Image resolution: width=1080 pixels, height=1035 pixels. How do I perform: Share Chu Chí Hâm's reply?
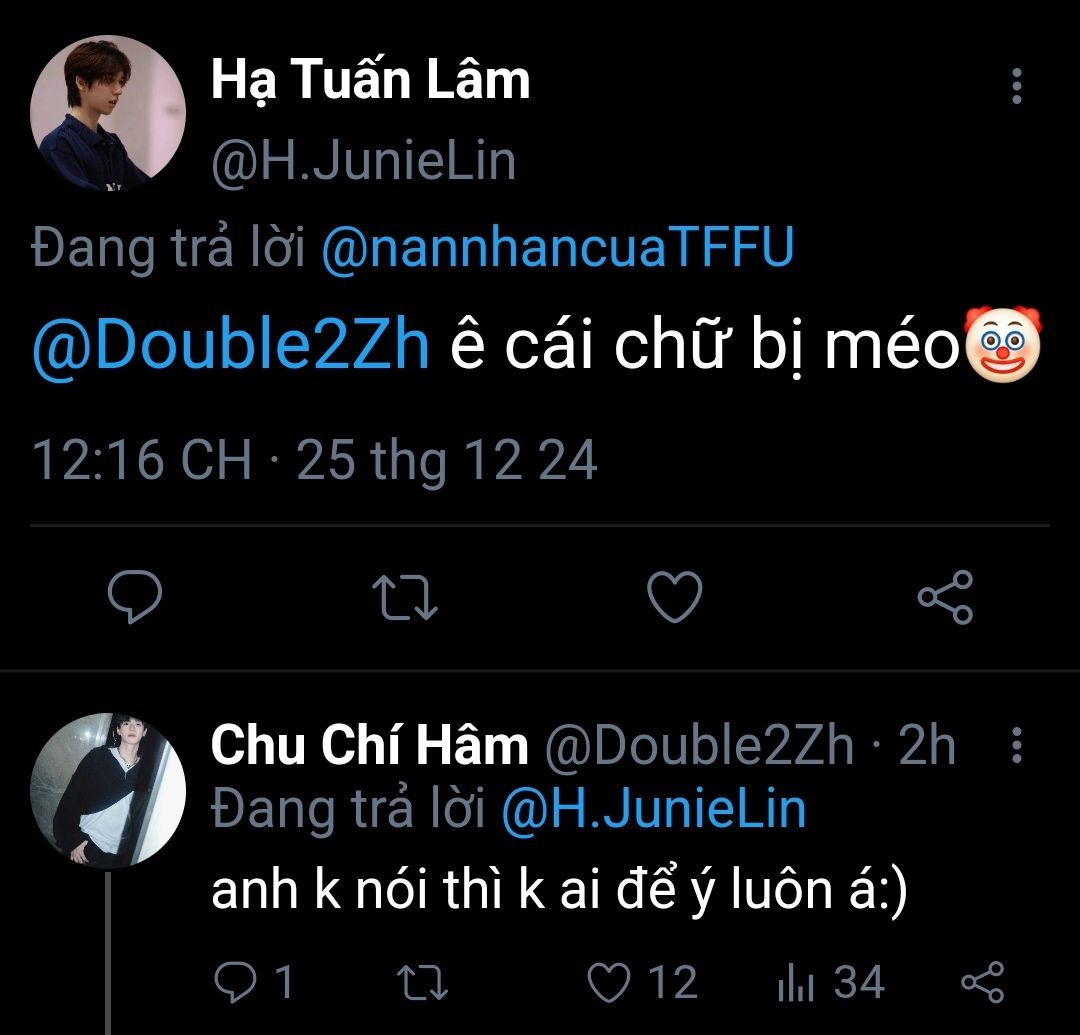(x=981, y=982)
